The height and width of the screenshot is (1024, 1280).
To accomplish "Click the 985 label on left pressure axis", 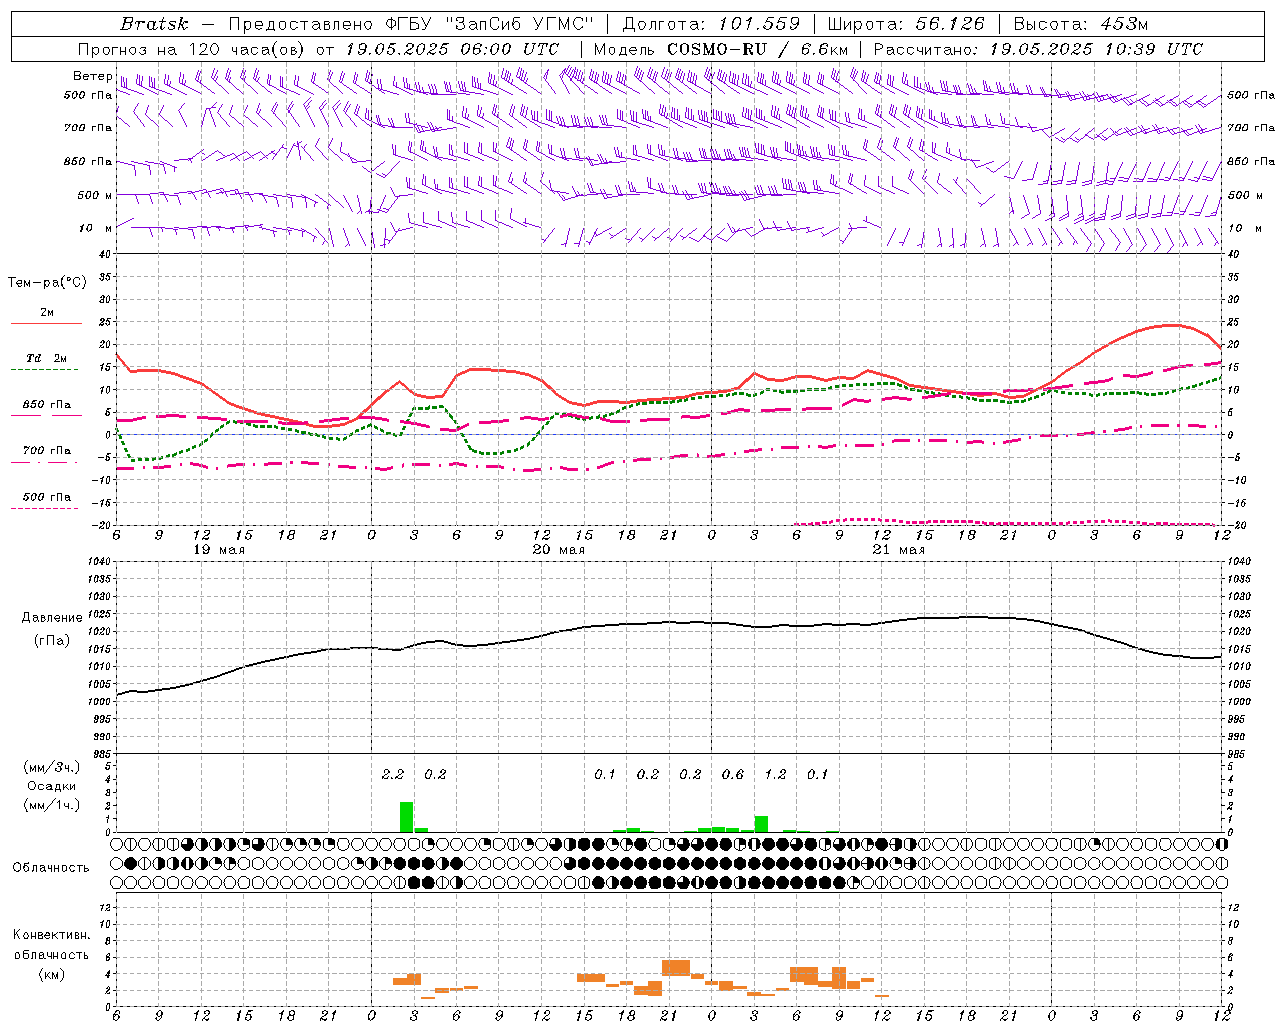I will (101, 754).
